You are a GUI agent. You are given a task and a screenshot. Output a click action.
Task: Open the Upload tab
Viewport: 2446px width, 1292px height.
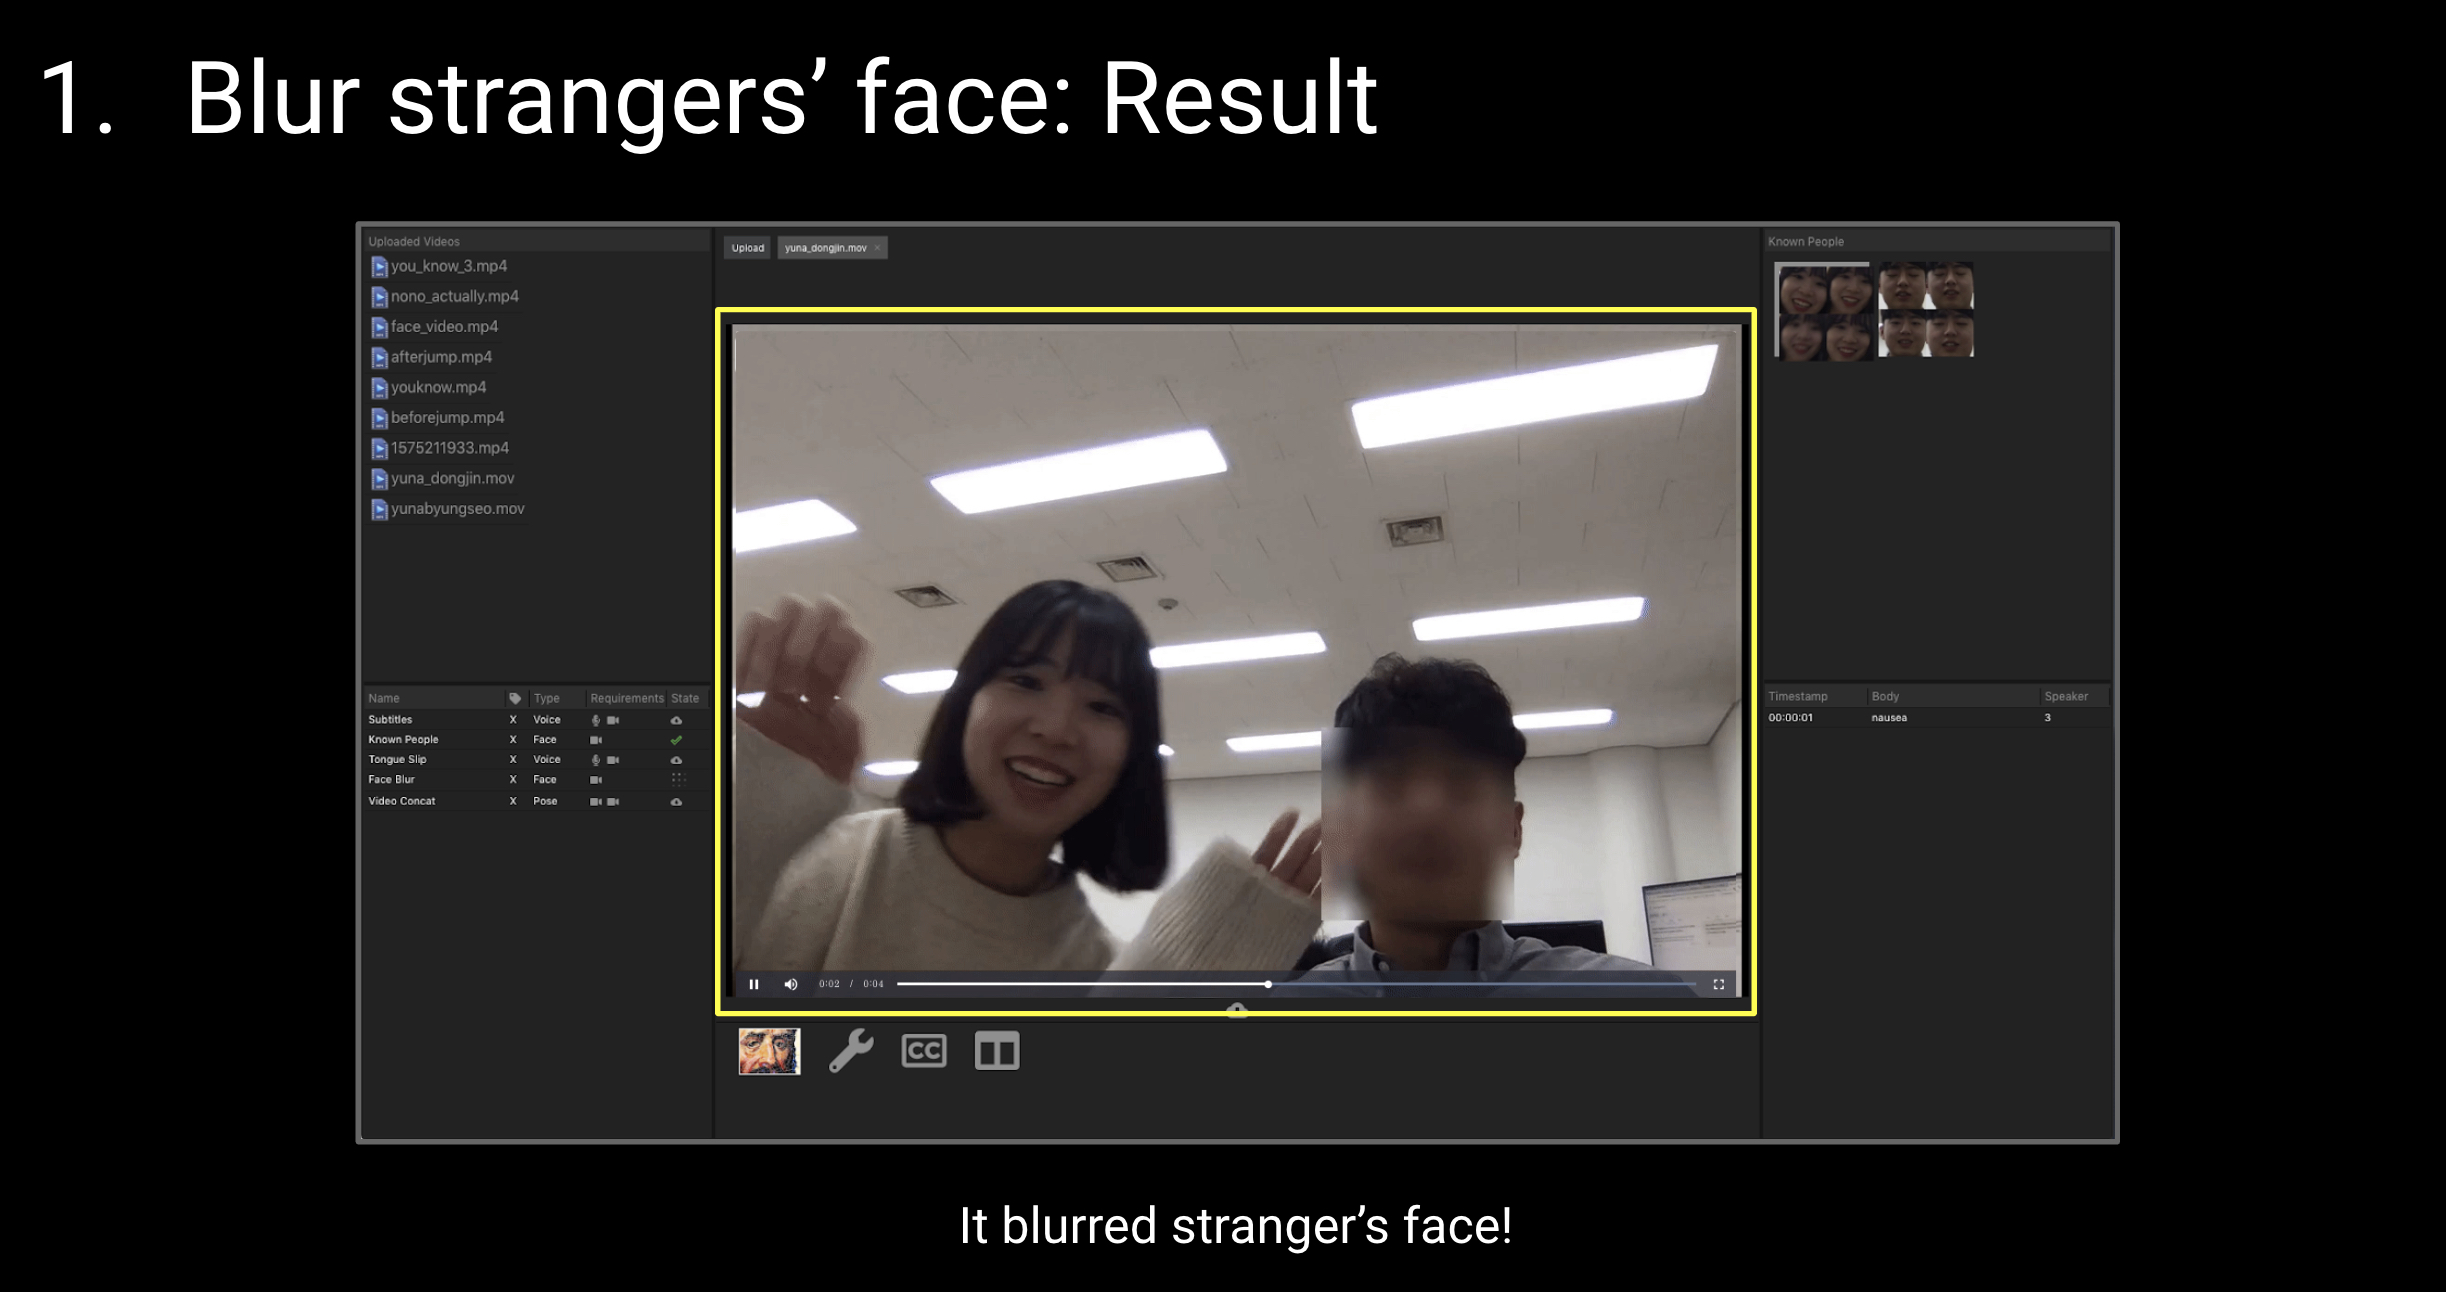click(747, 248)
